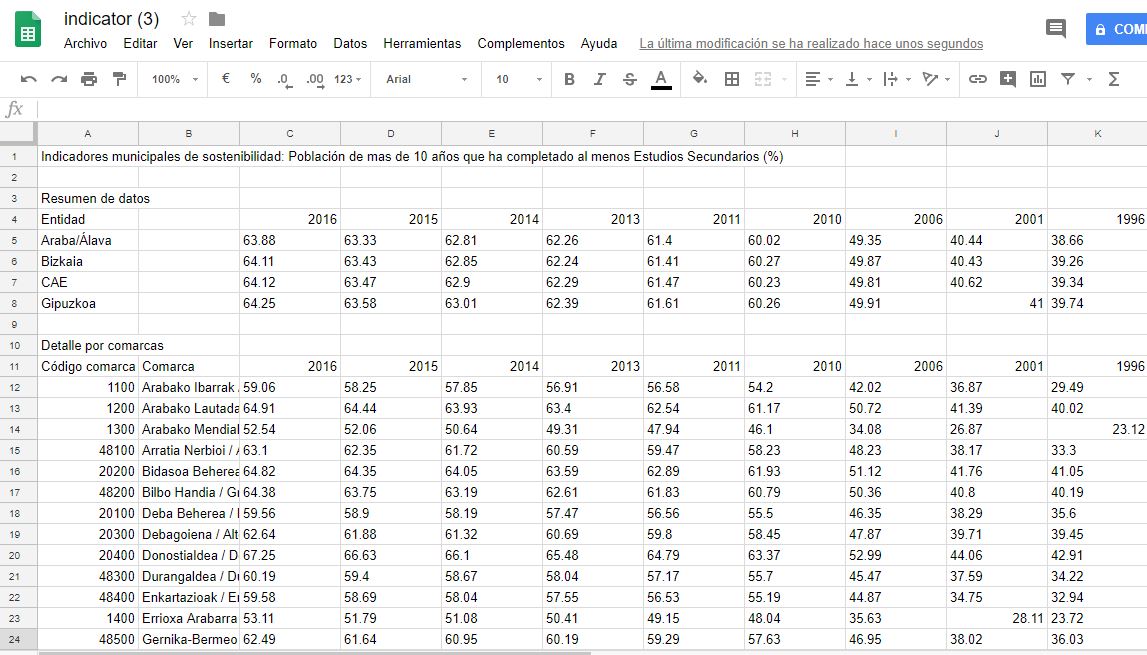Screen dimensions: 1147x655
Task: Decrease decimal places
Action: [285, 79]
